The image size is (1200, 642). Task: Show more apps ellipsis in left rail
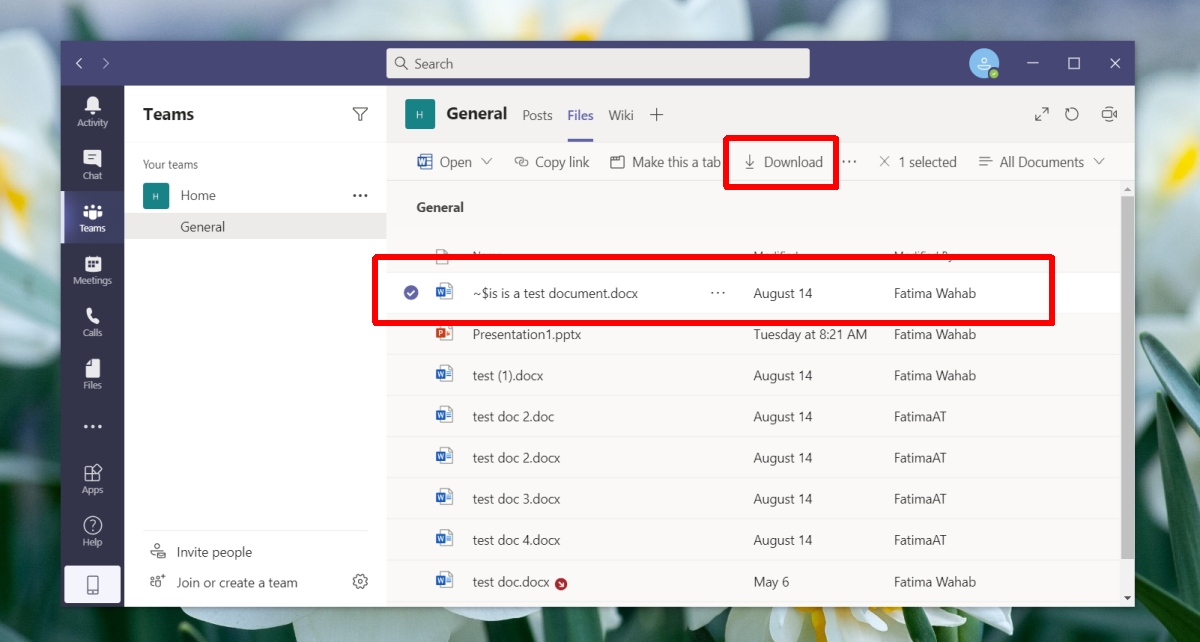pos(92,427)
